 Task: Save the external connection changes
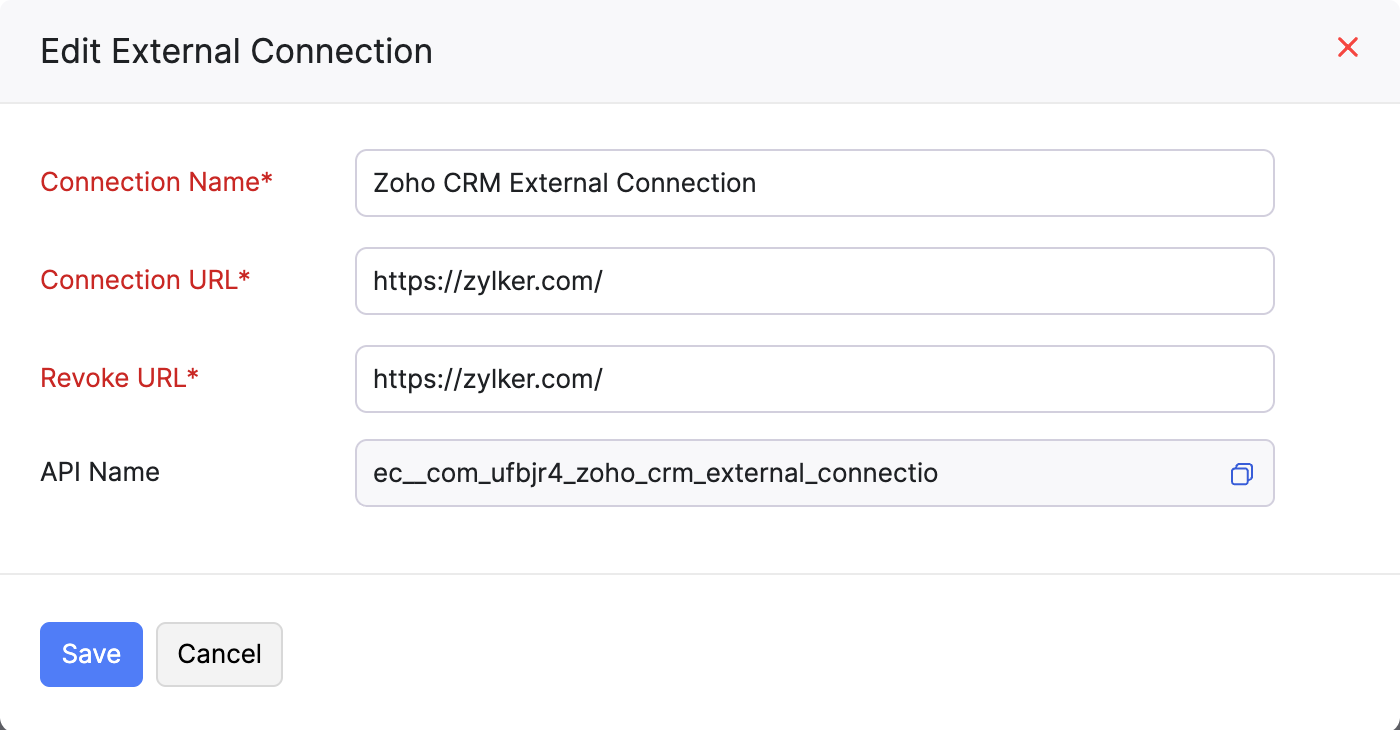click(91, 654)
